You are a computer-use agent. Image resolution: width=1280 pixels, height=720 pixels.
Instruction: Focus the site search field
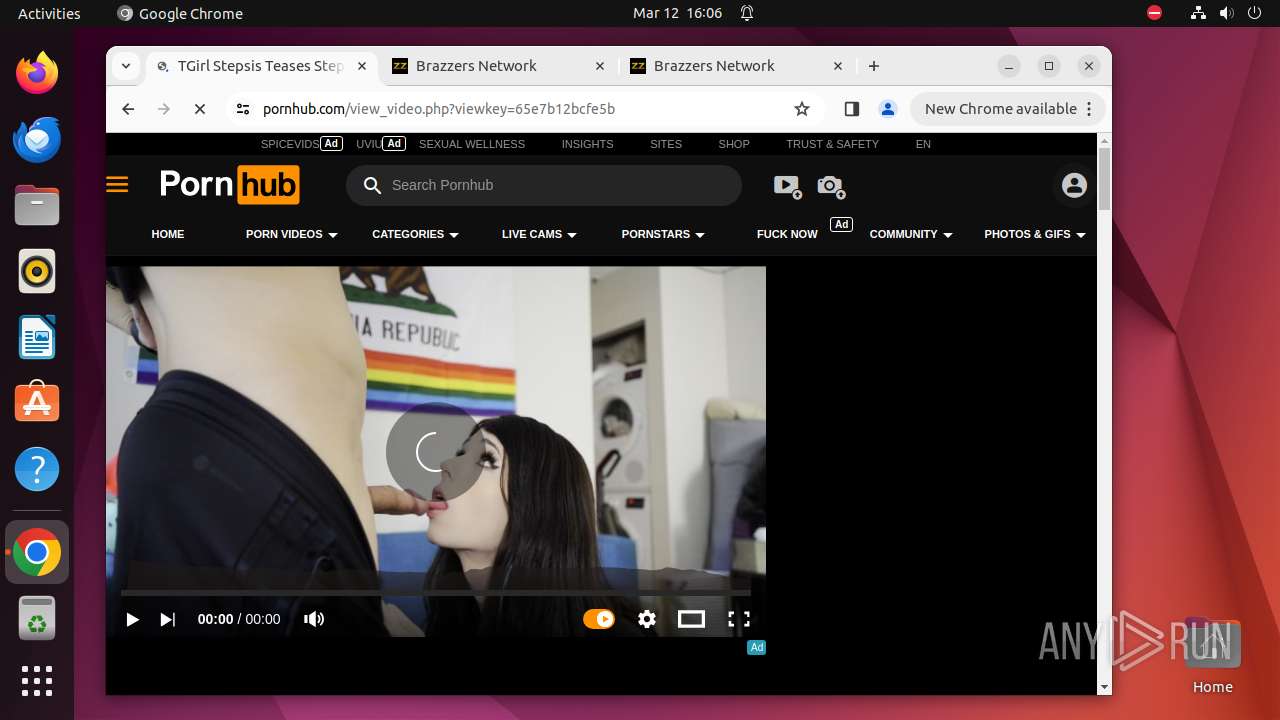544,185
